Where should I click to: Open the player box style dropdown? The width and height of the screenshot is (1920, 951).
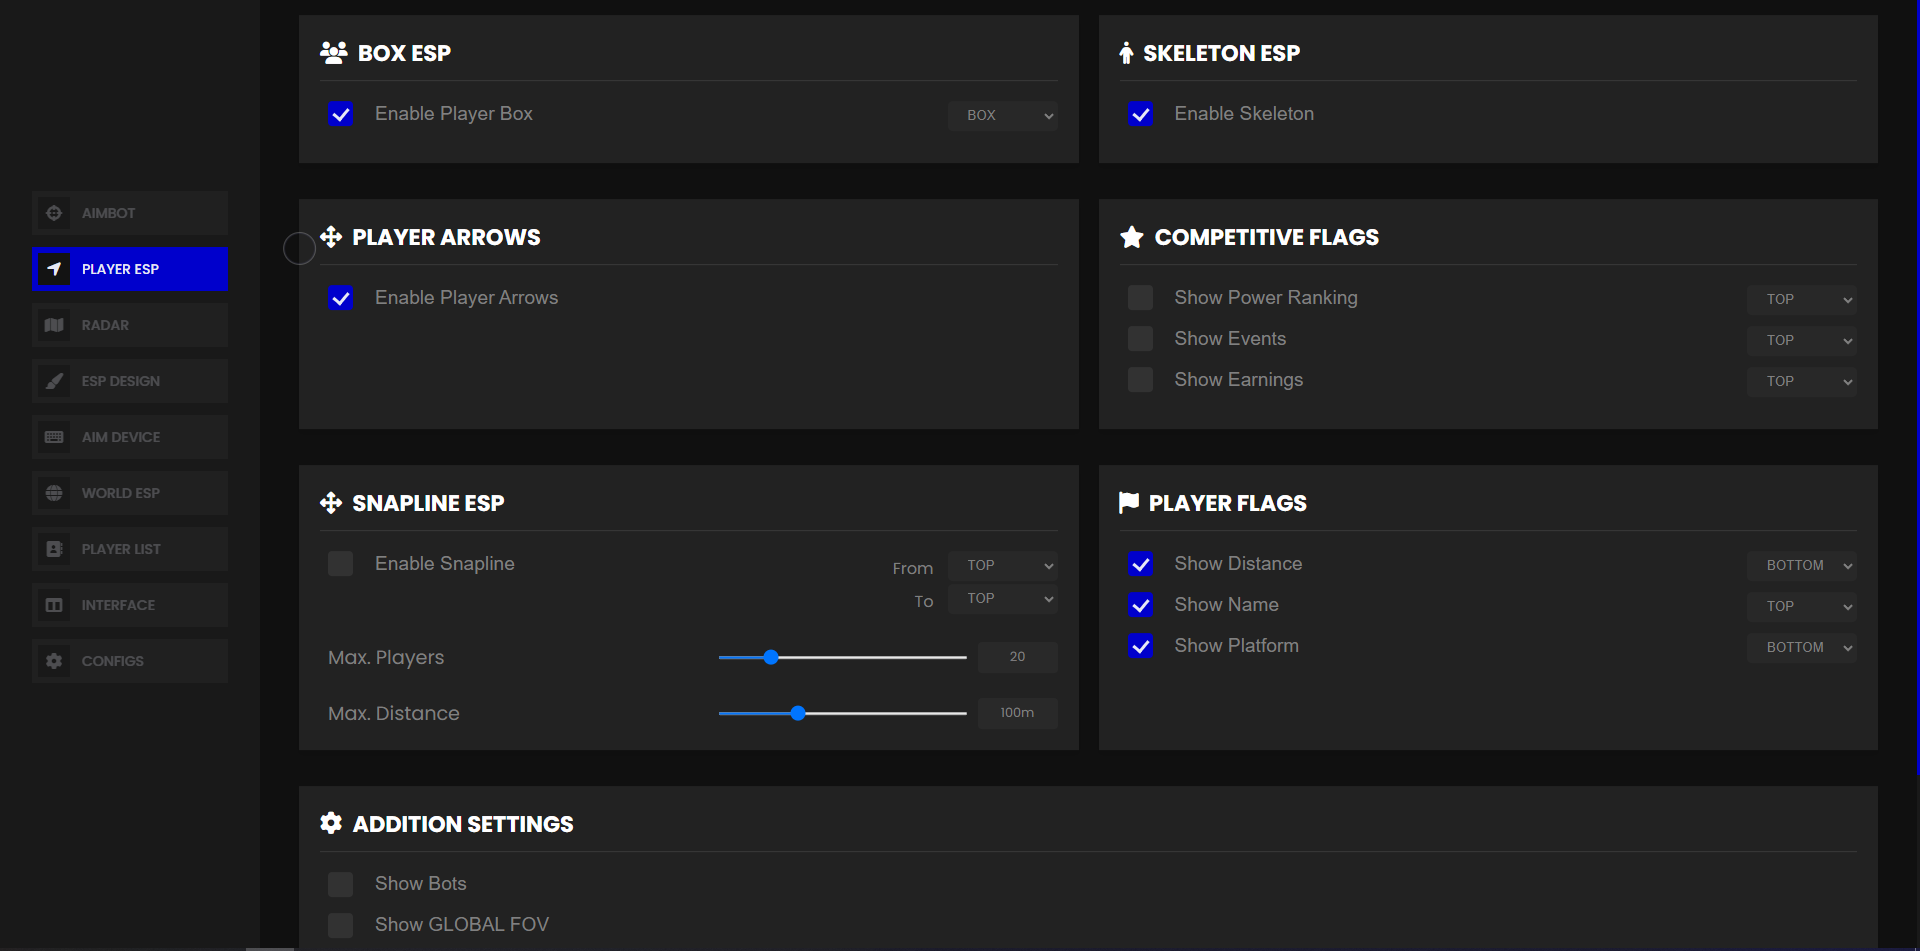point(1002,116)
